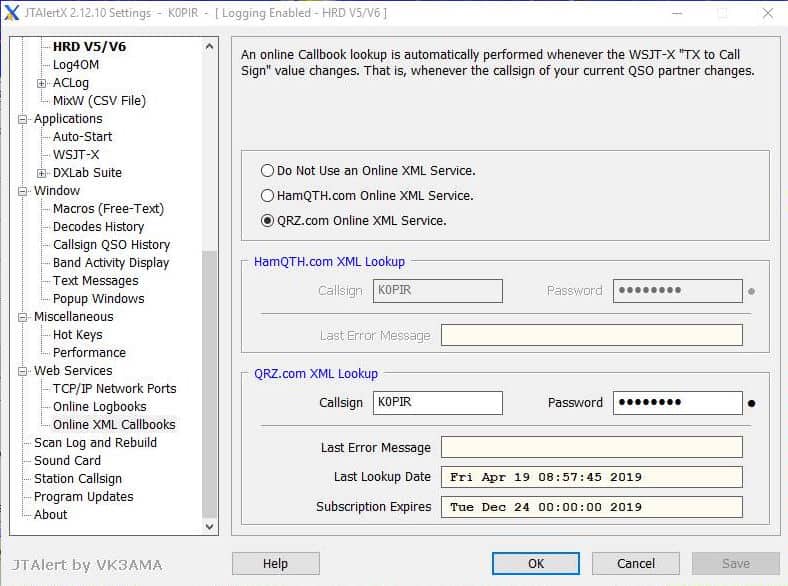Click the JTAlertX app icon in title bar
Viewport: 788px width, 586px height.
click(x=12, y=13)
